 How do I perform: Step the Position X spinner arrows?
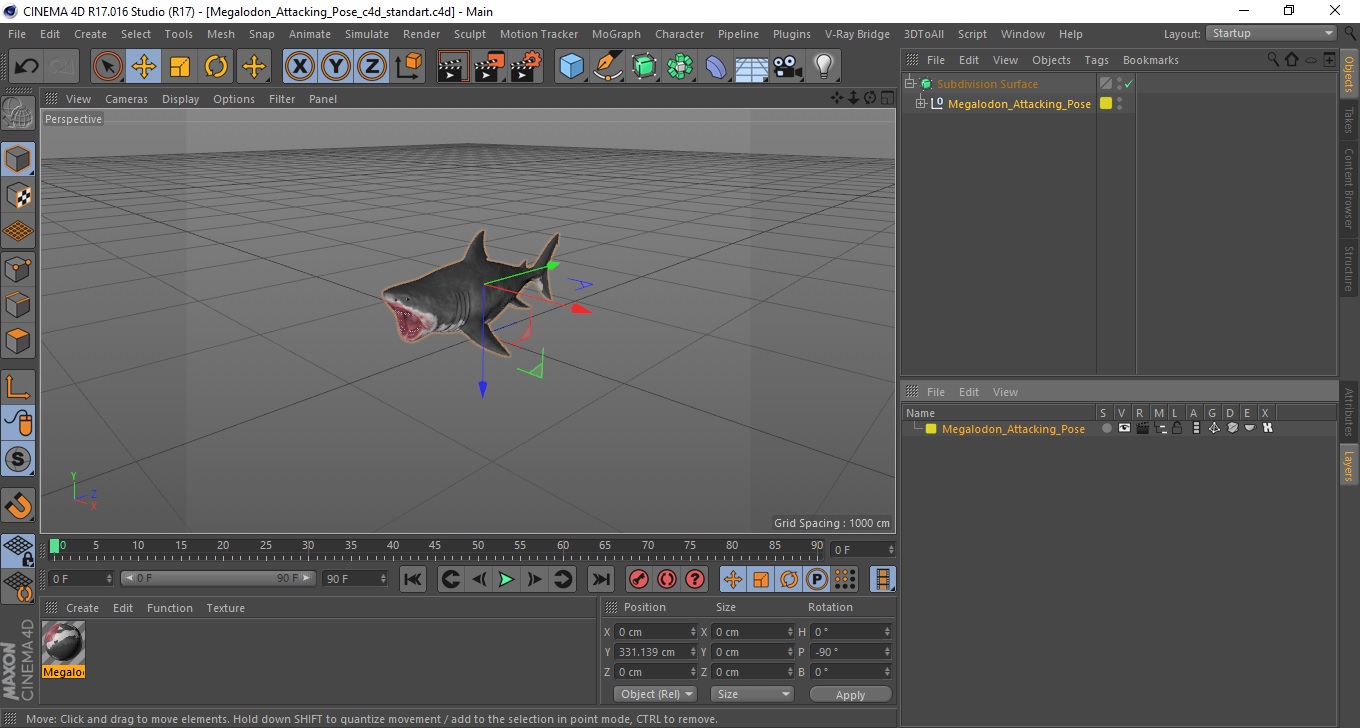(x=693, y=632)
